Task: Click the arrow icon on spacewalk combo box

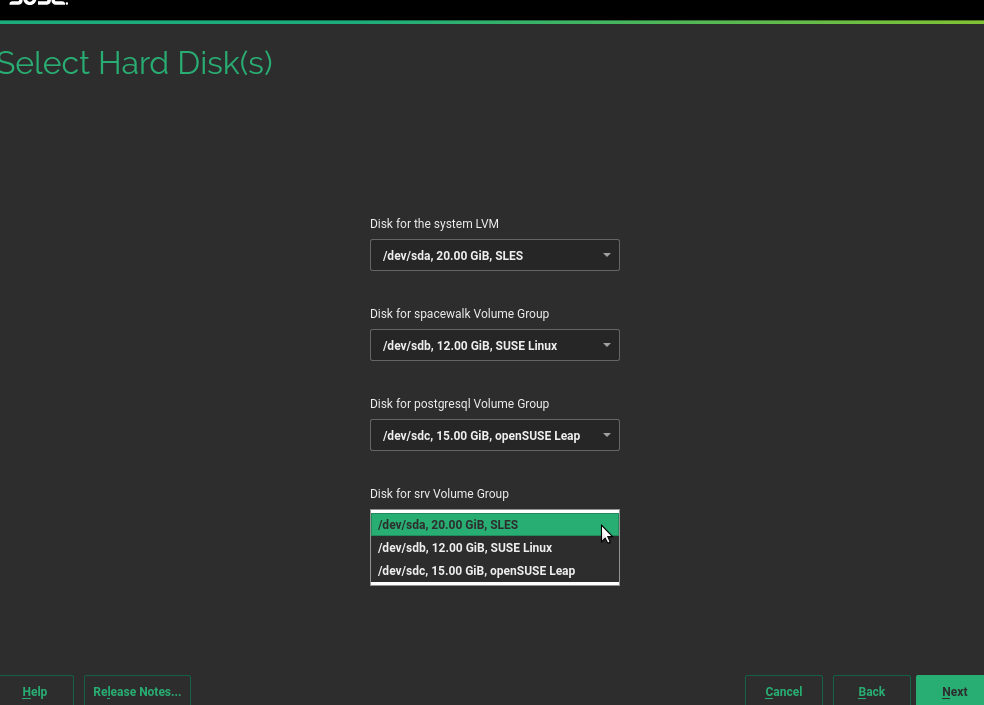Action: (x=606, y=345)
